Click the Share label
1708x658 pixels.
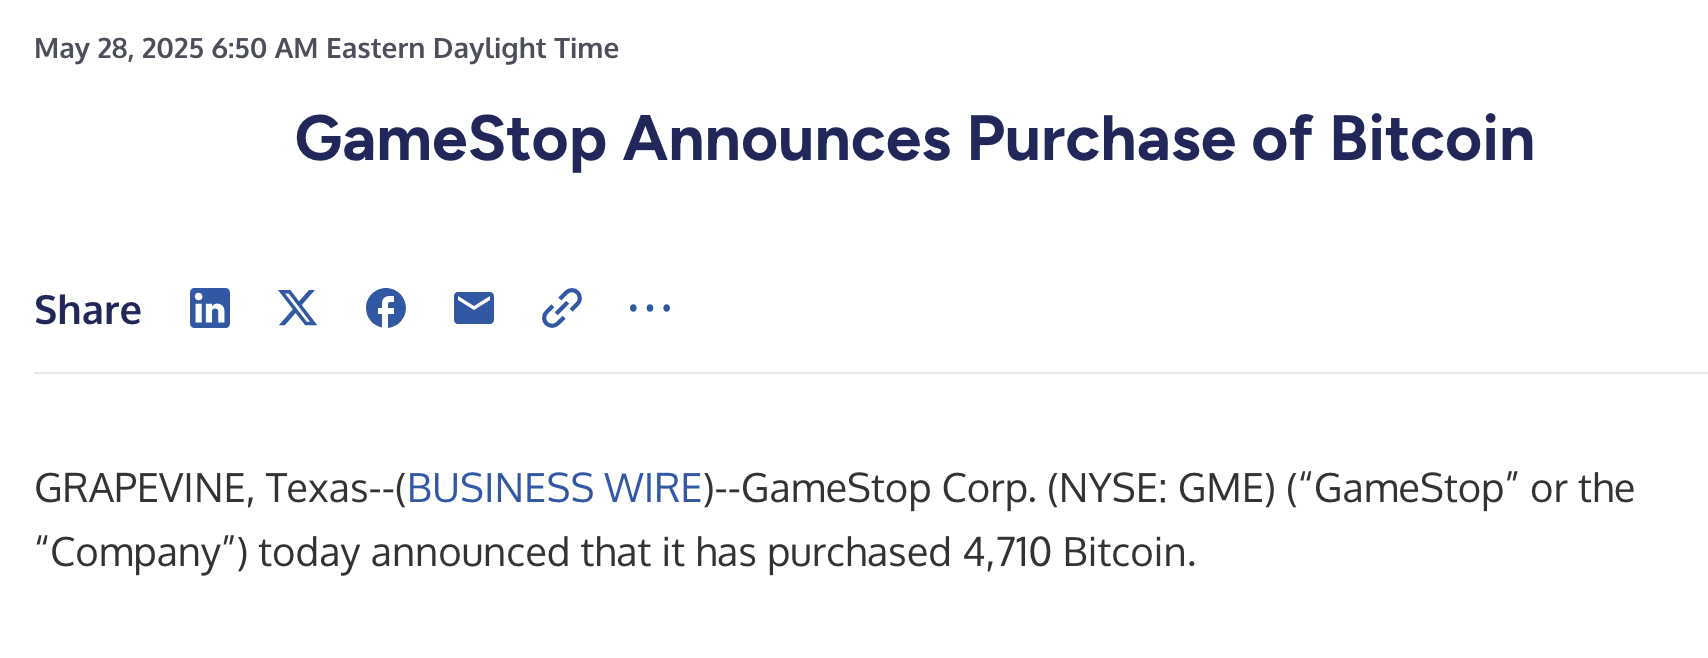[88, 310]
